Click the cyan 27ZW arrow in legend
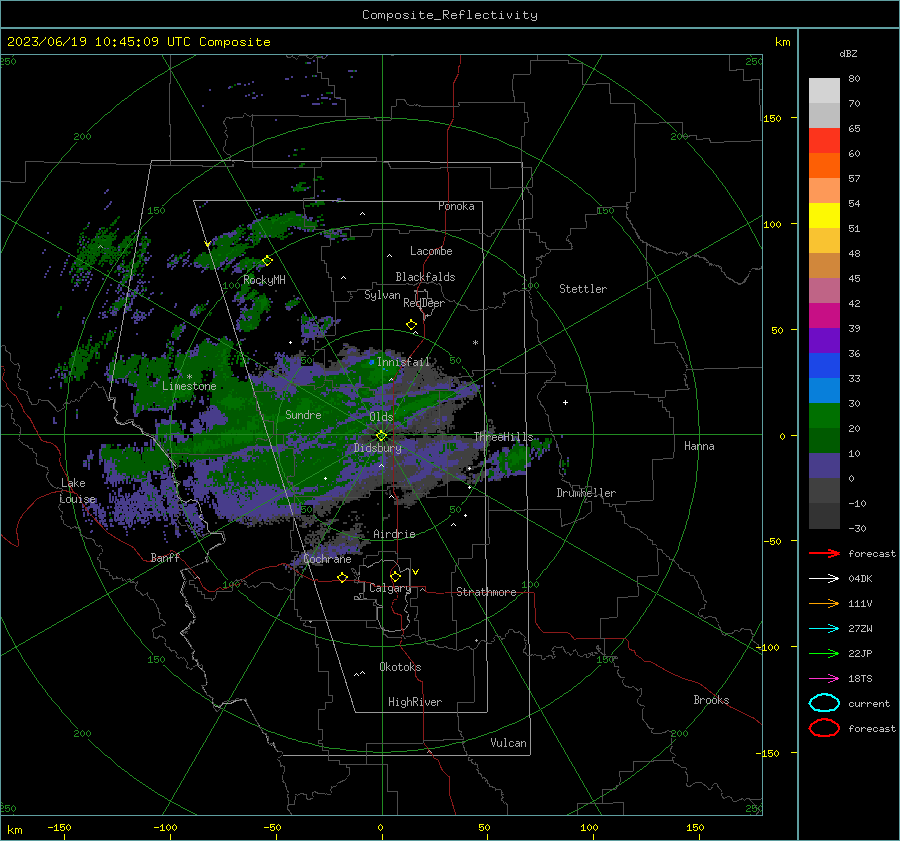 824,629
